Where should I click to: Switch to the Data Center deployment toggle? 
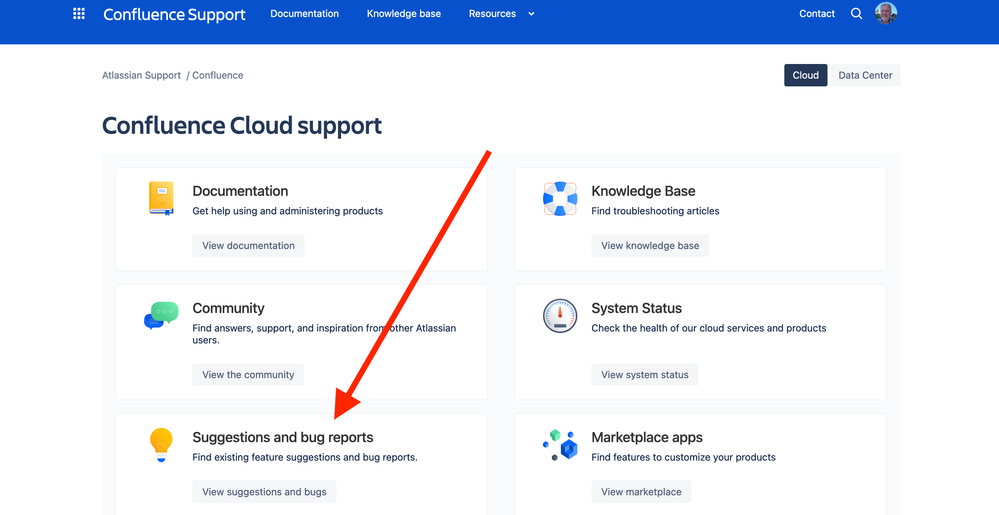click(865, 75)
